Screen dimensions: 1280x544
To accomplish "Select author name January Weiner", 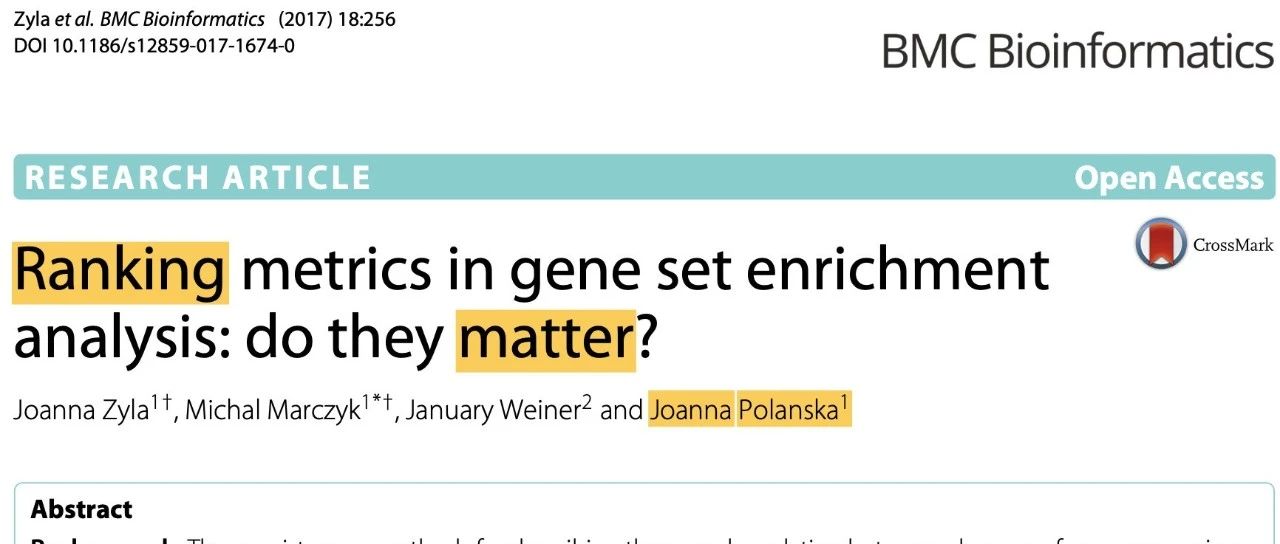I will [x=488, y=411].
